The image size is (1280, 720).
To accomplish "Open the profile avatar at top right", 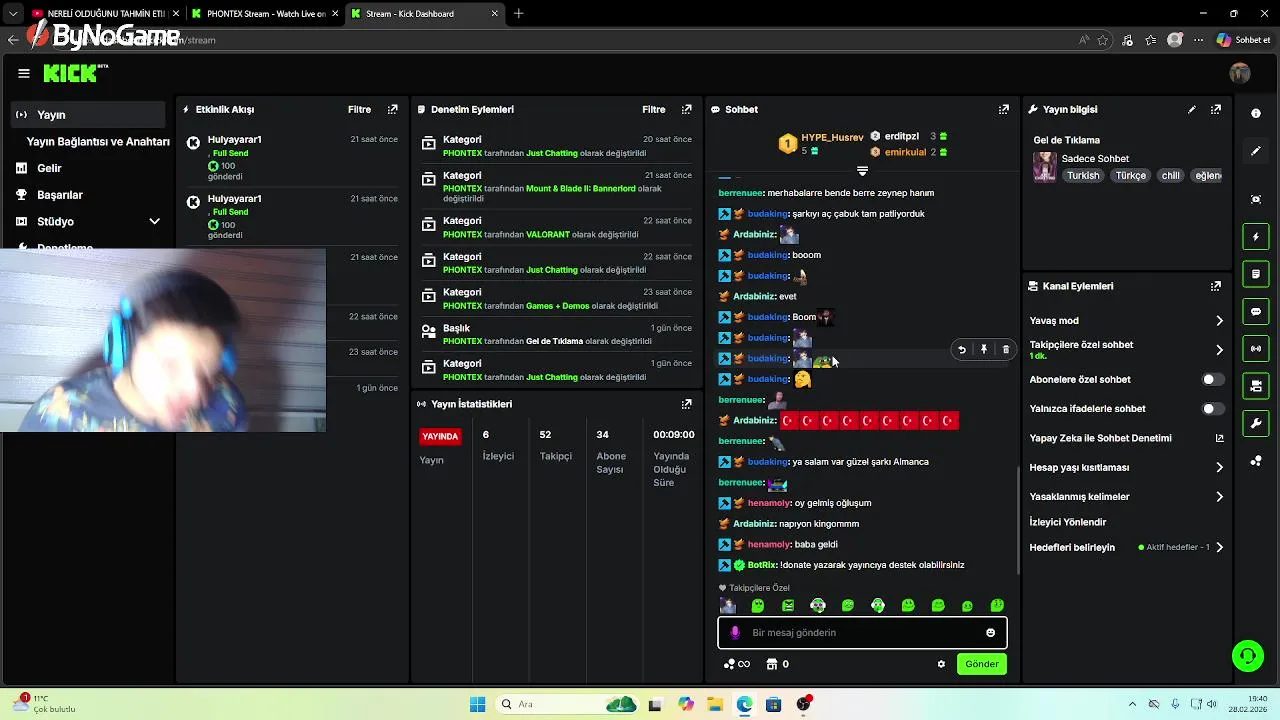I will point(1240,73).
